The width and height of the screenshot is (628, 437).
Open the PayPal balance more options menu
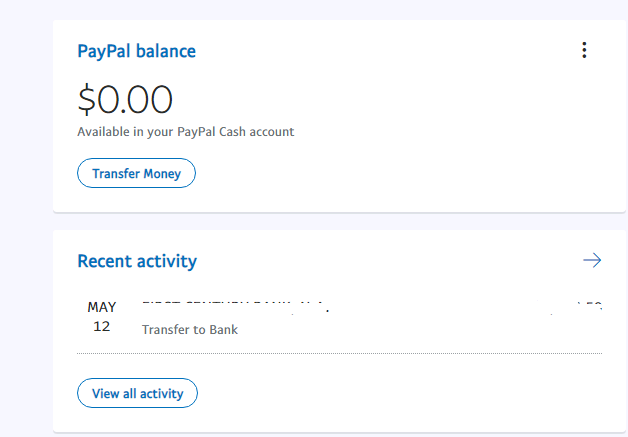point(585,51)
